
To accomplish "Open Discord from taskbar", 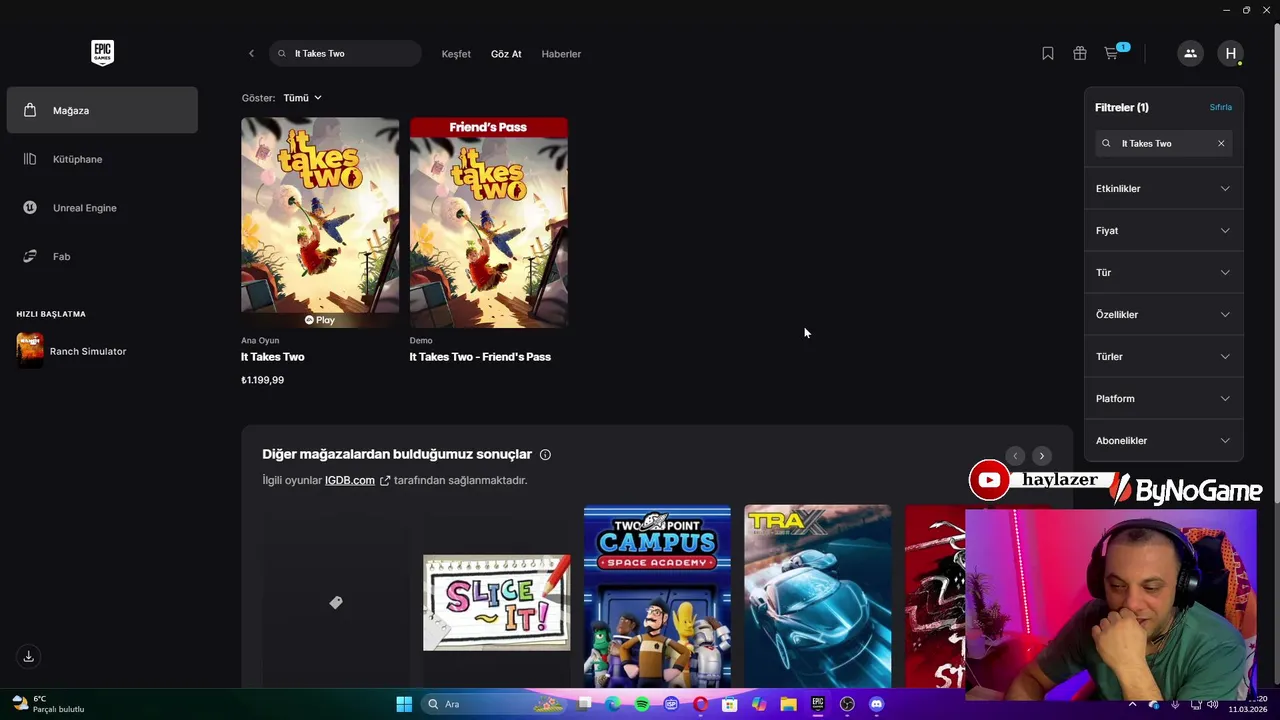I will 876,704.
